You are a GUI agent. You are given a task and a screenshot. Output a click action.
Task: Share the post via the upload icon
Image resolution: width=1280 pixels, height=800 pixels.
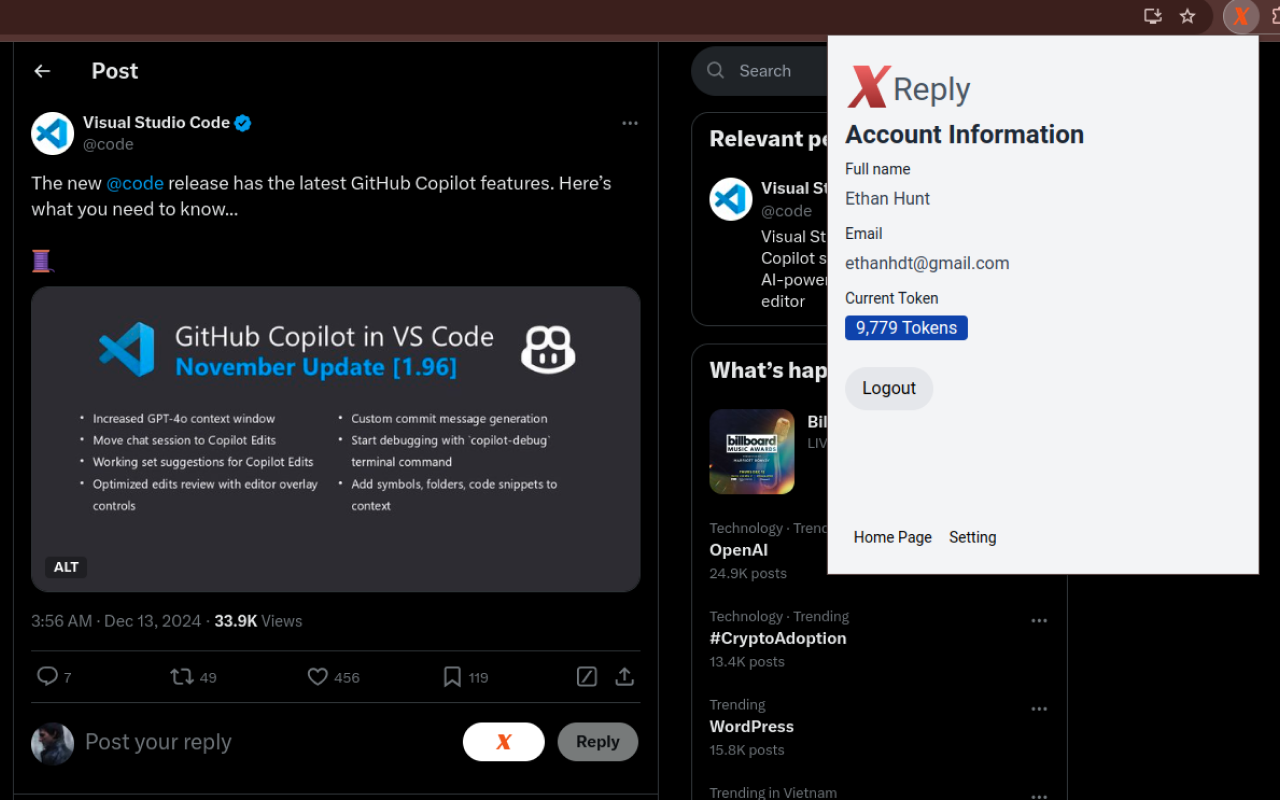point(625,677)
